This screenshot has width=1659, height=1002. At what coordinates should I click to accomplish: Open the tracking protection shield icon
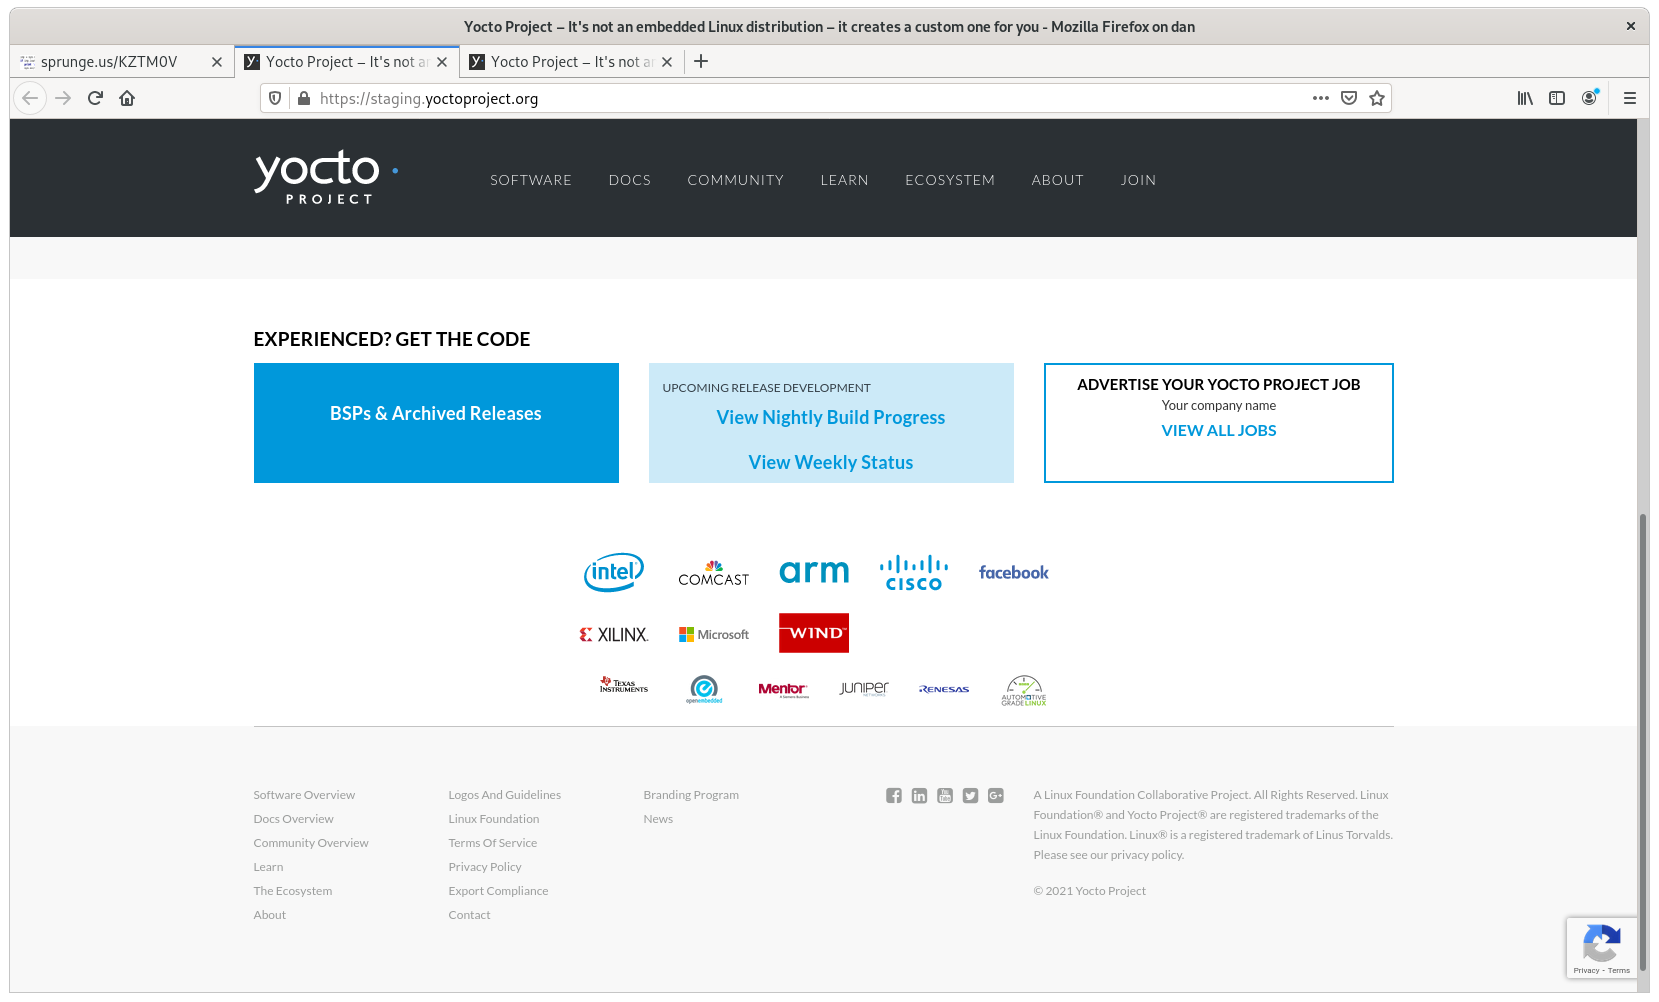point(275,98)
